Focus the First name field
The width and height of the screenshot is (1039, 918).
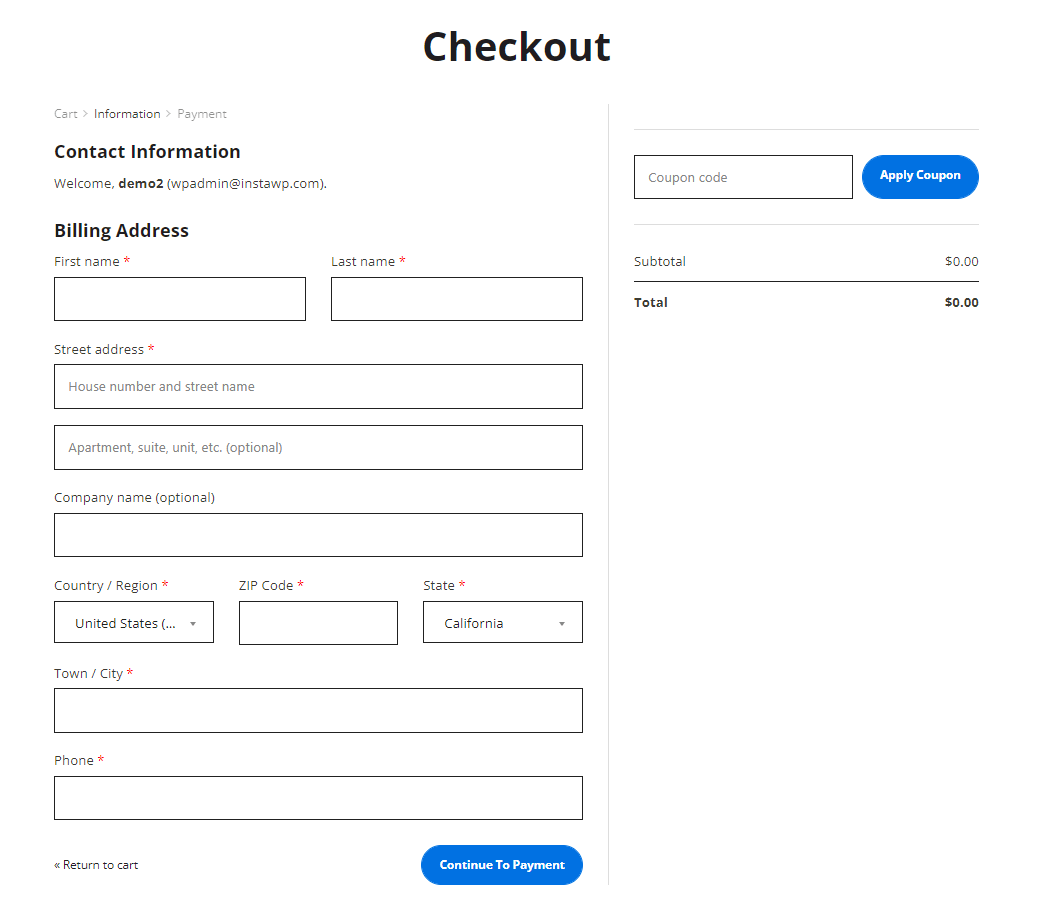pos(180,299)
